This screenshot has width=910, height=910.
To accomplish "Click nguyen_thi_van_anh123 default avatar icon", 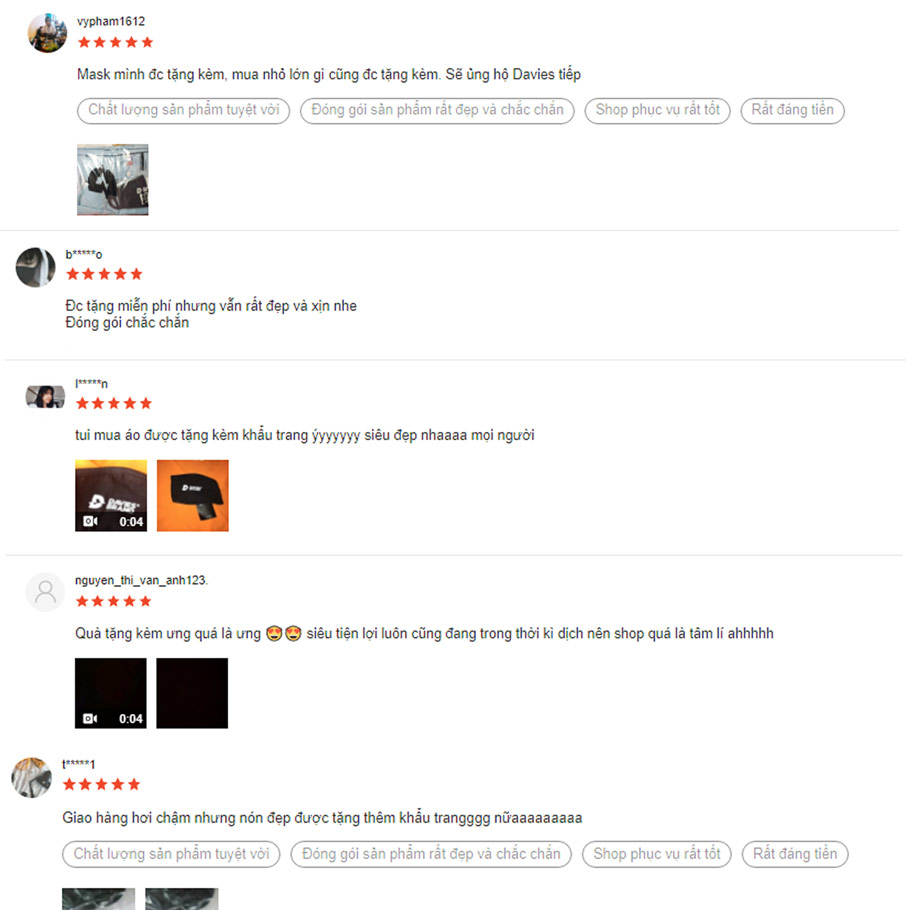I will pyautogui.click(x=45, y=592).
